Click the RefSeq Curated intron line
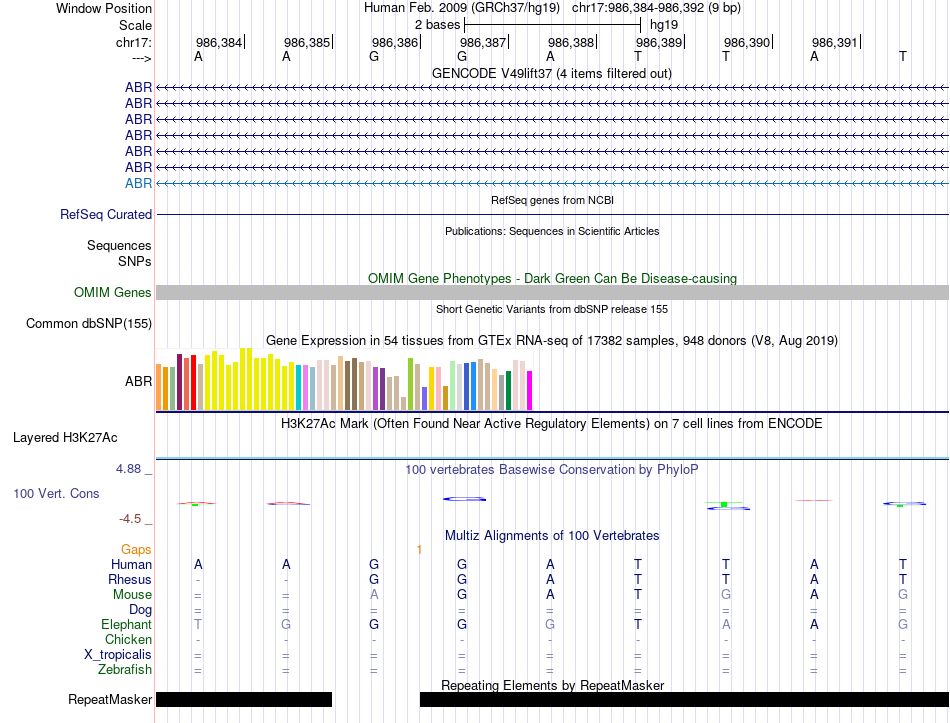Image resolution: width=950 pixels, height=723 pixels. click(552, 215)
